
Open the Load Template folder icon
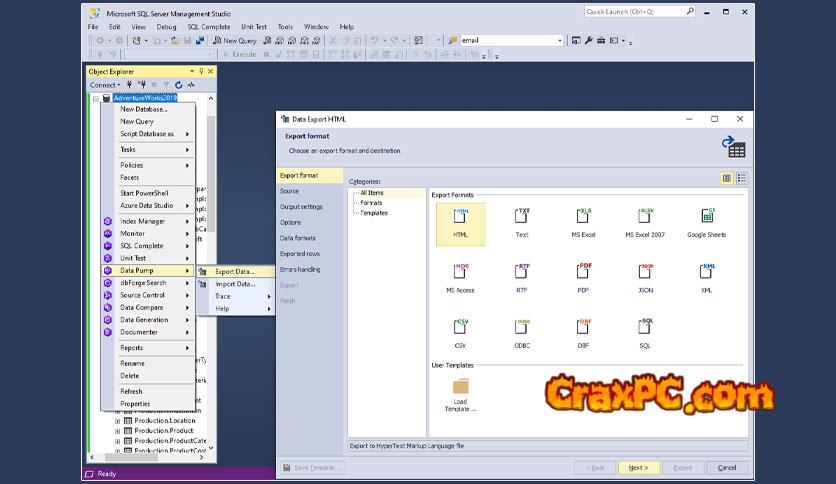(x=460, y=387)
